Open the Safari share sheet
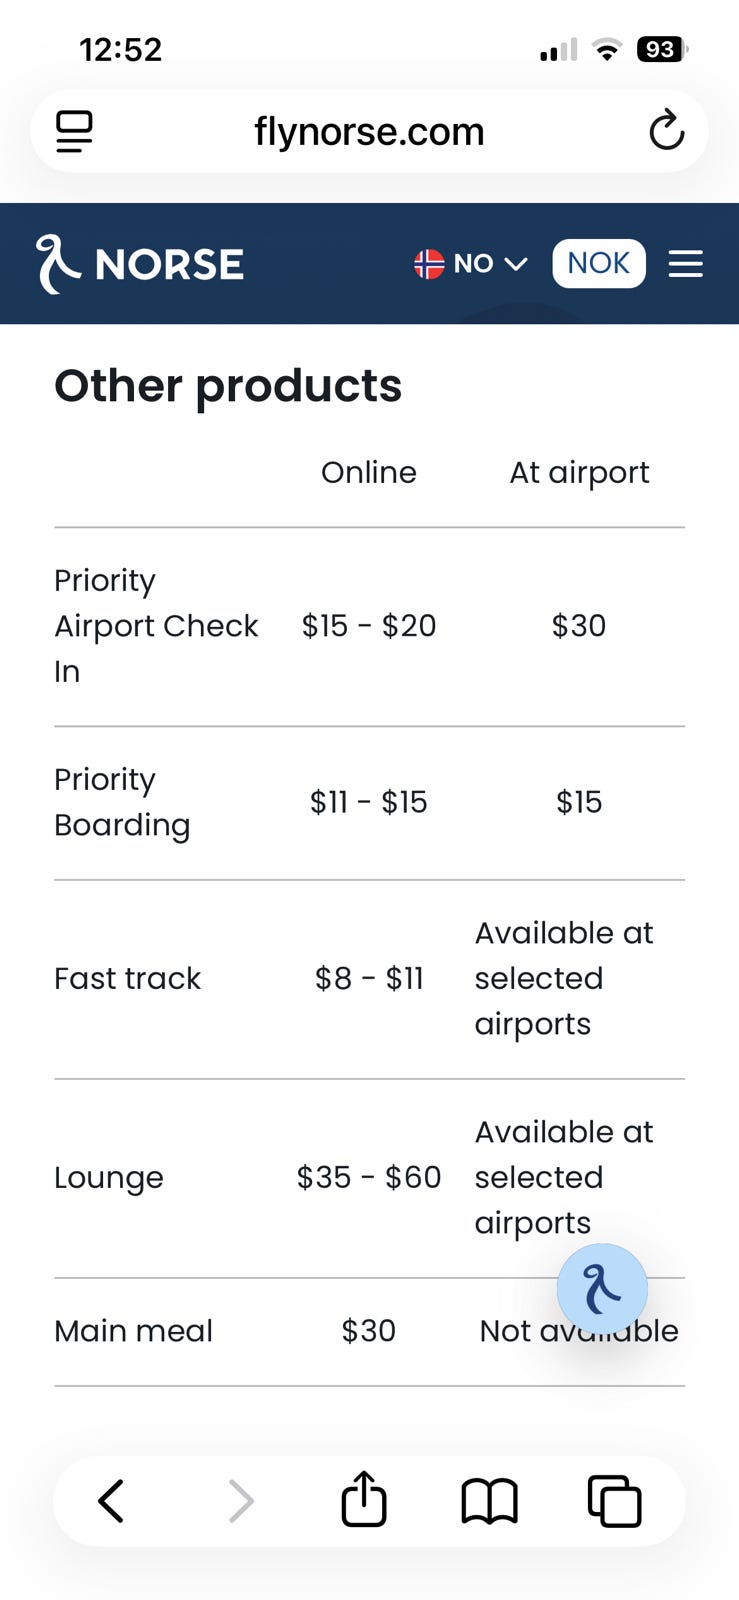 (364, 1500)
